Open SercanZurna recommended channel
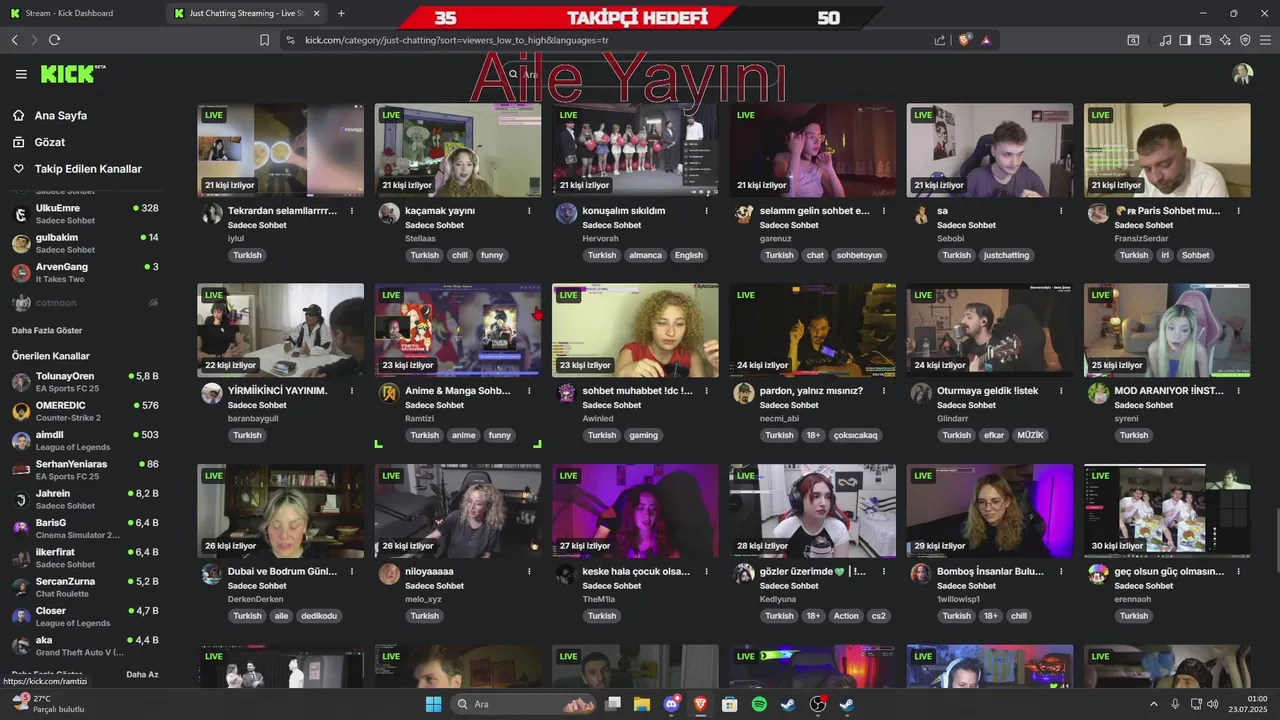The width and height of the screenshot is (1280, 720). click(x=85, y=587)
